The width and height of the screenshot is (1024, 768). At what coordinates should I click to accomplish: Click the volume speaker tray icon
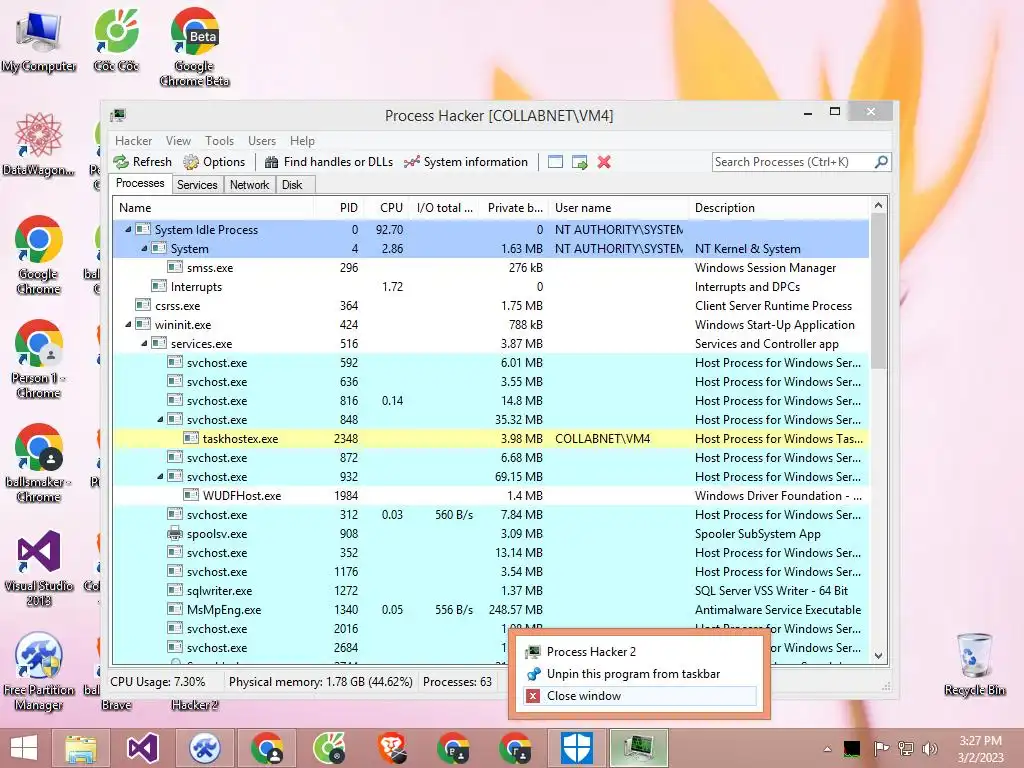point(929,748)
